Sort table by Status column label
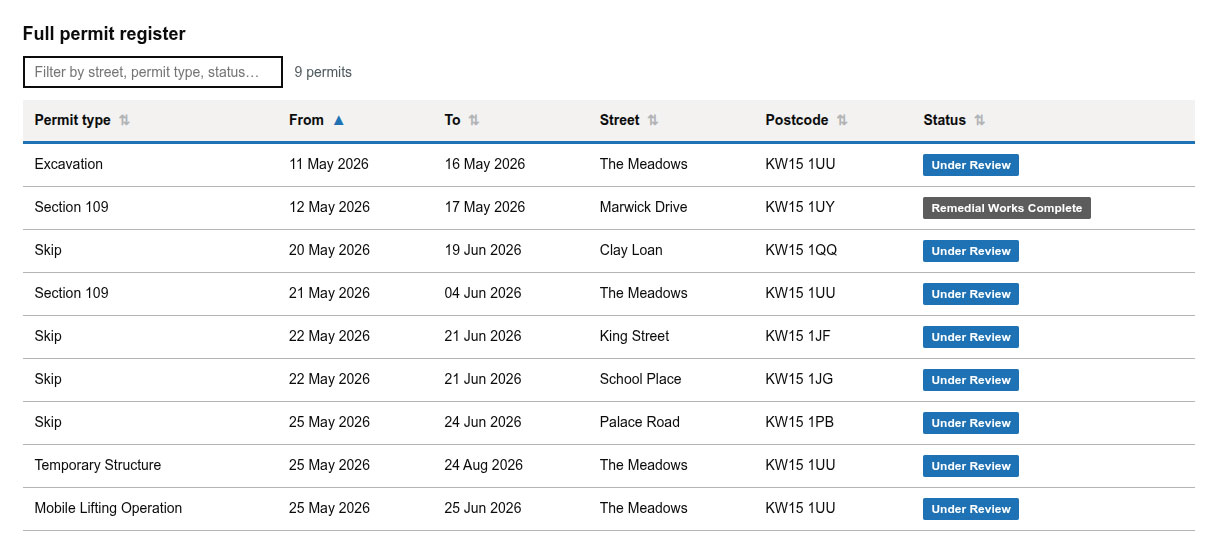 (x=944, y=120)
